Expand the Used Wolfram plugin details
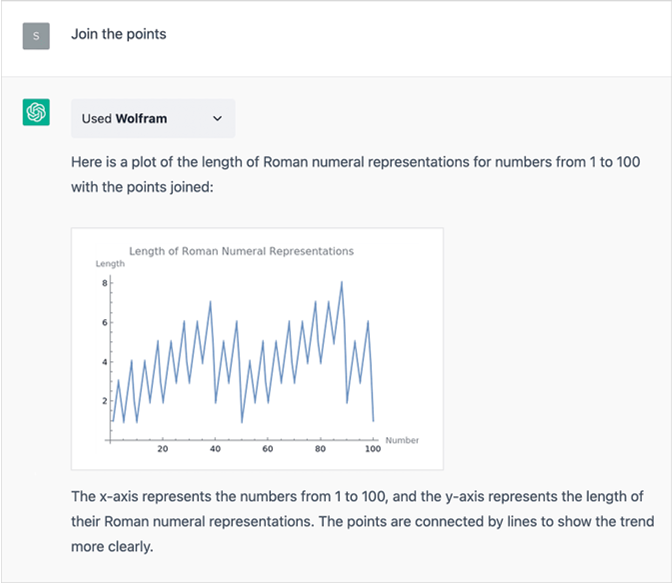 coord(152,118)
